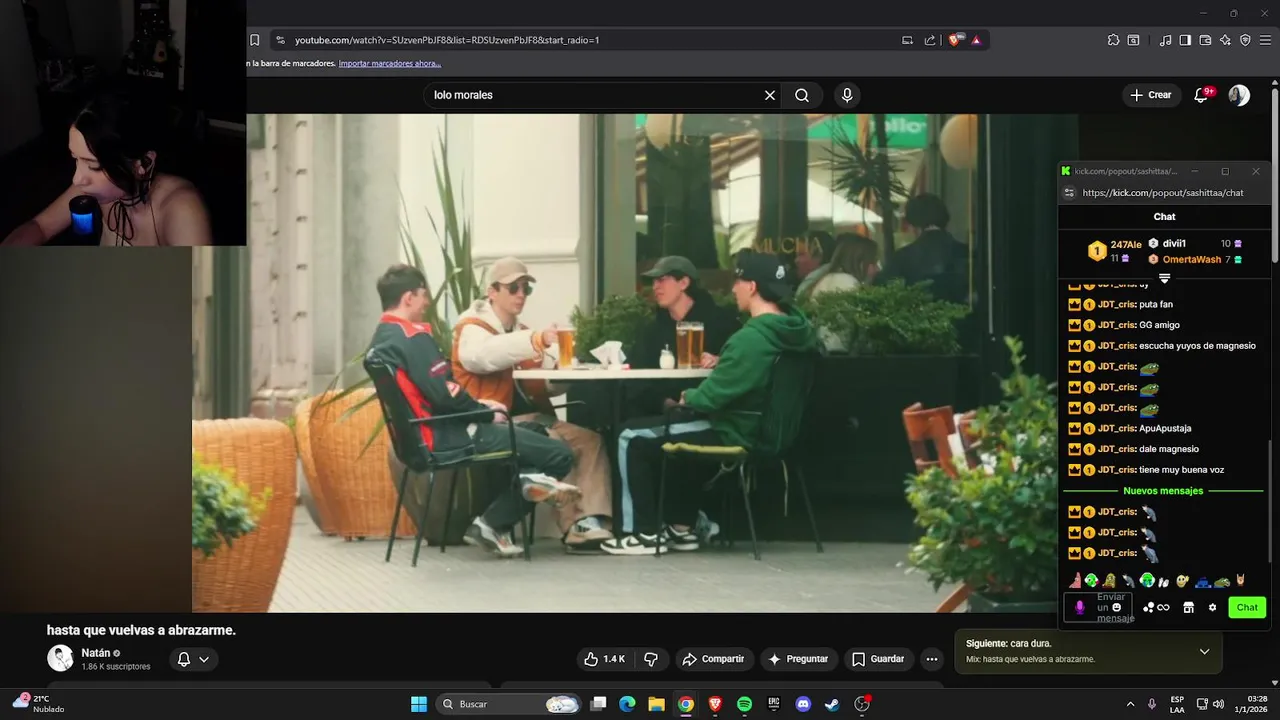
Task: Click the Preguntar button
Action: [x=797, y=659]
